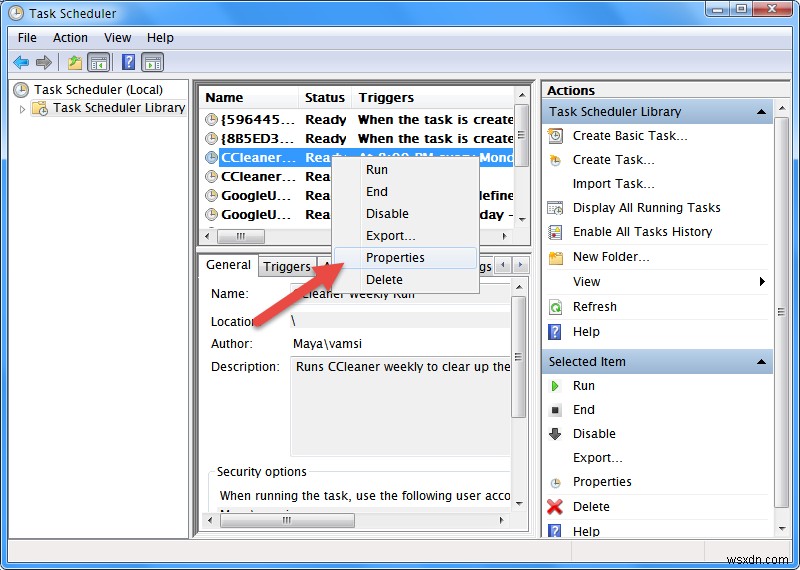Click the Author value Maya\vamsi

327,344
